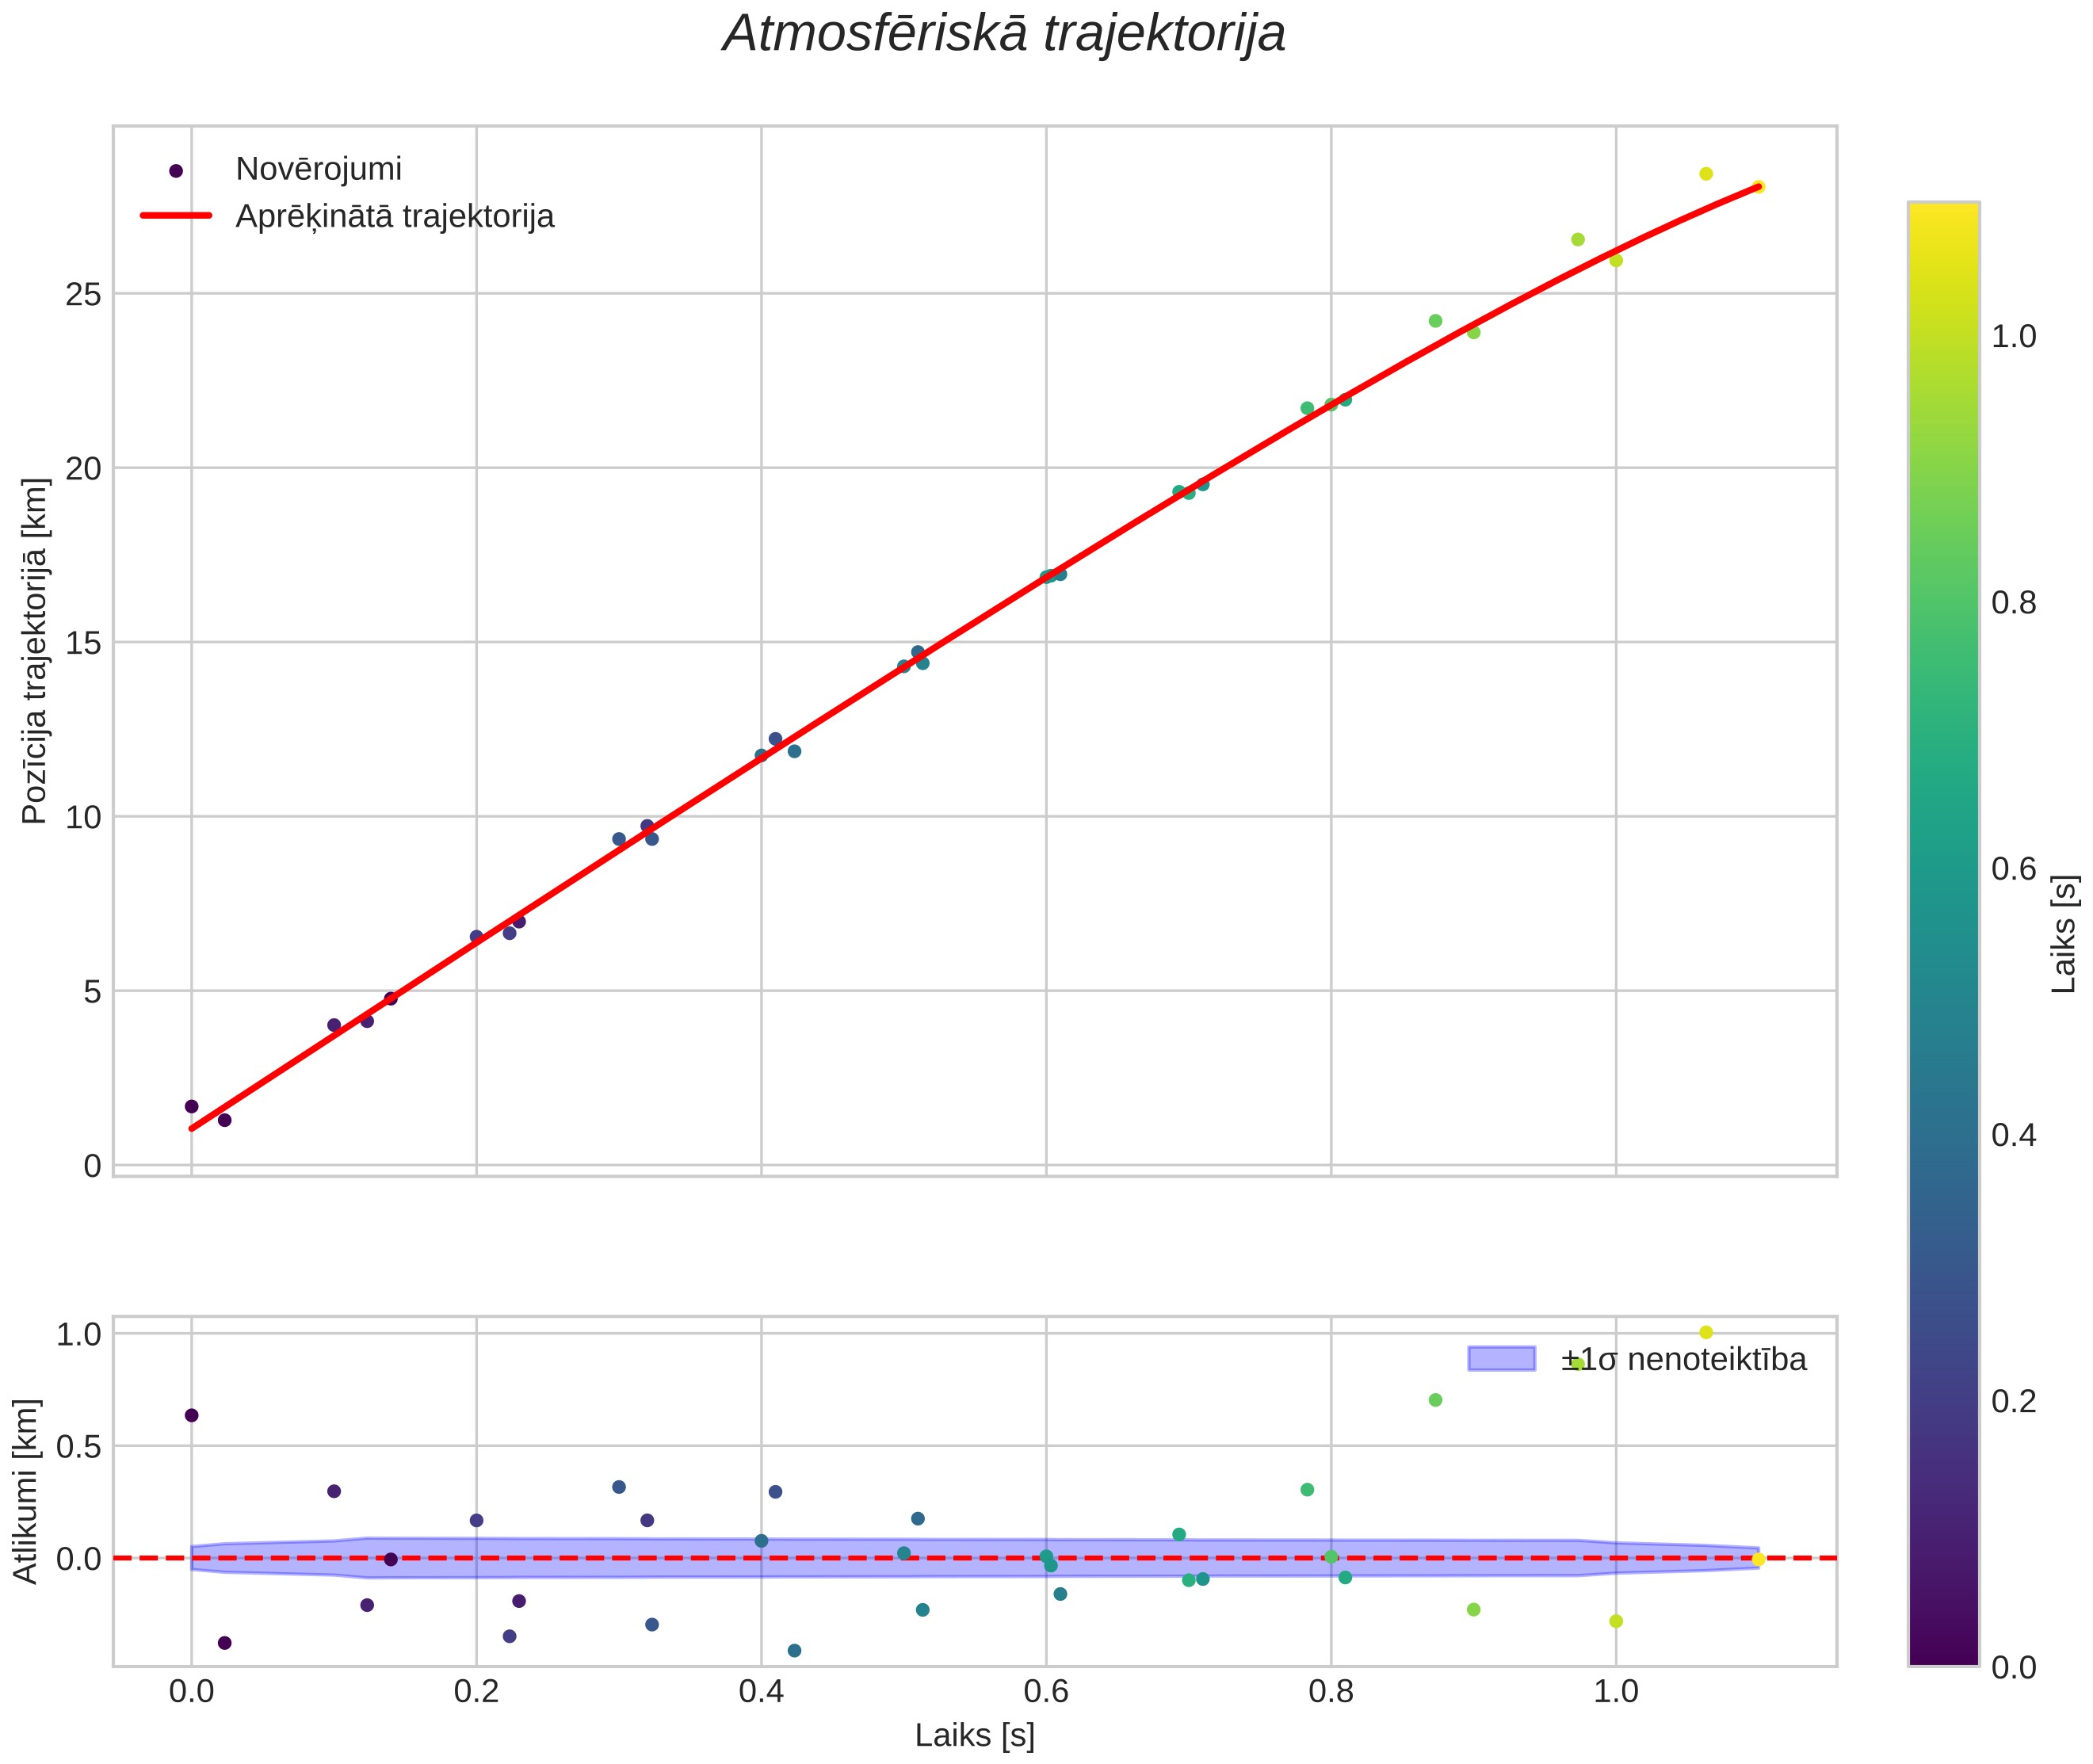Click the yellow observation point at trajectory end
2093x1764 pixels.
click(x=1758, y=187)
